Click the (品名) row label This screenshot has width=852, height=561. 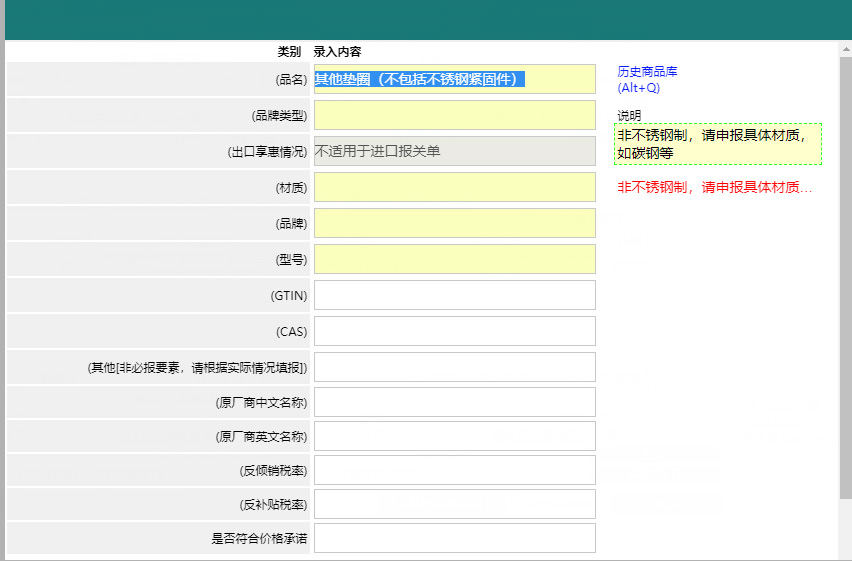[291, 80]
